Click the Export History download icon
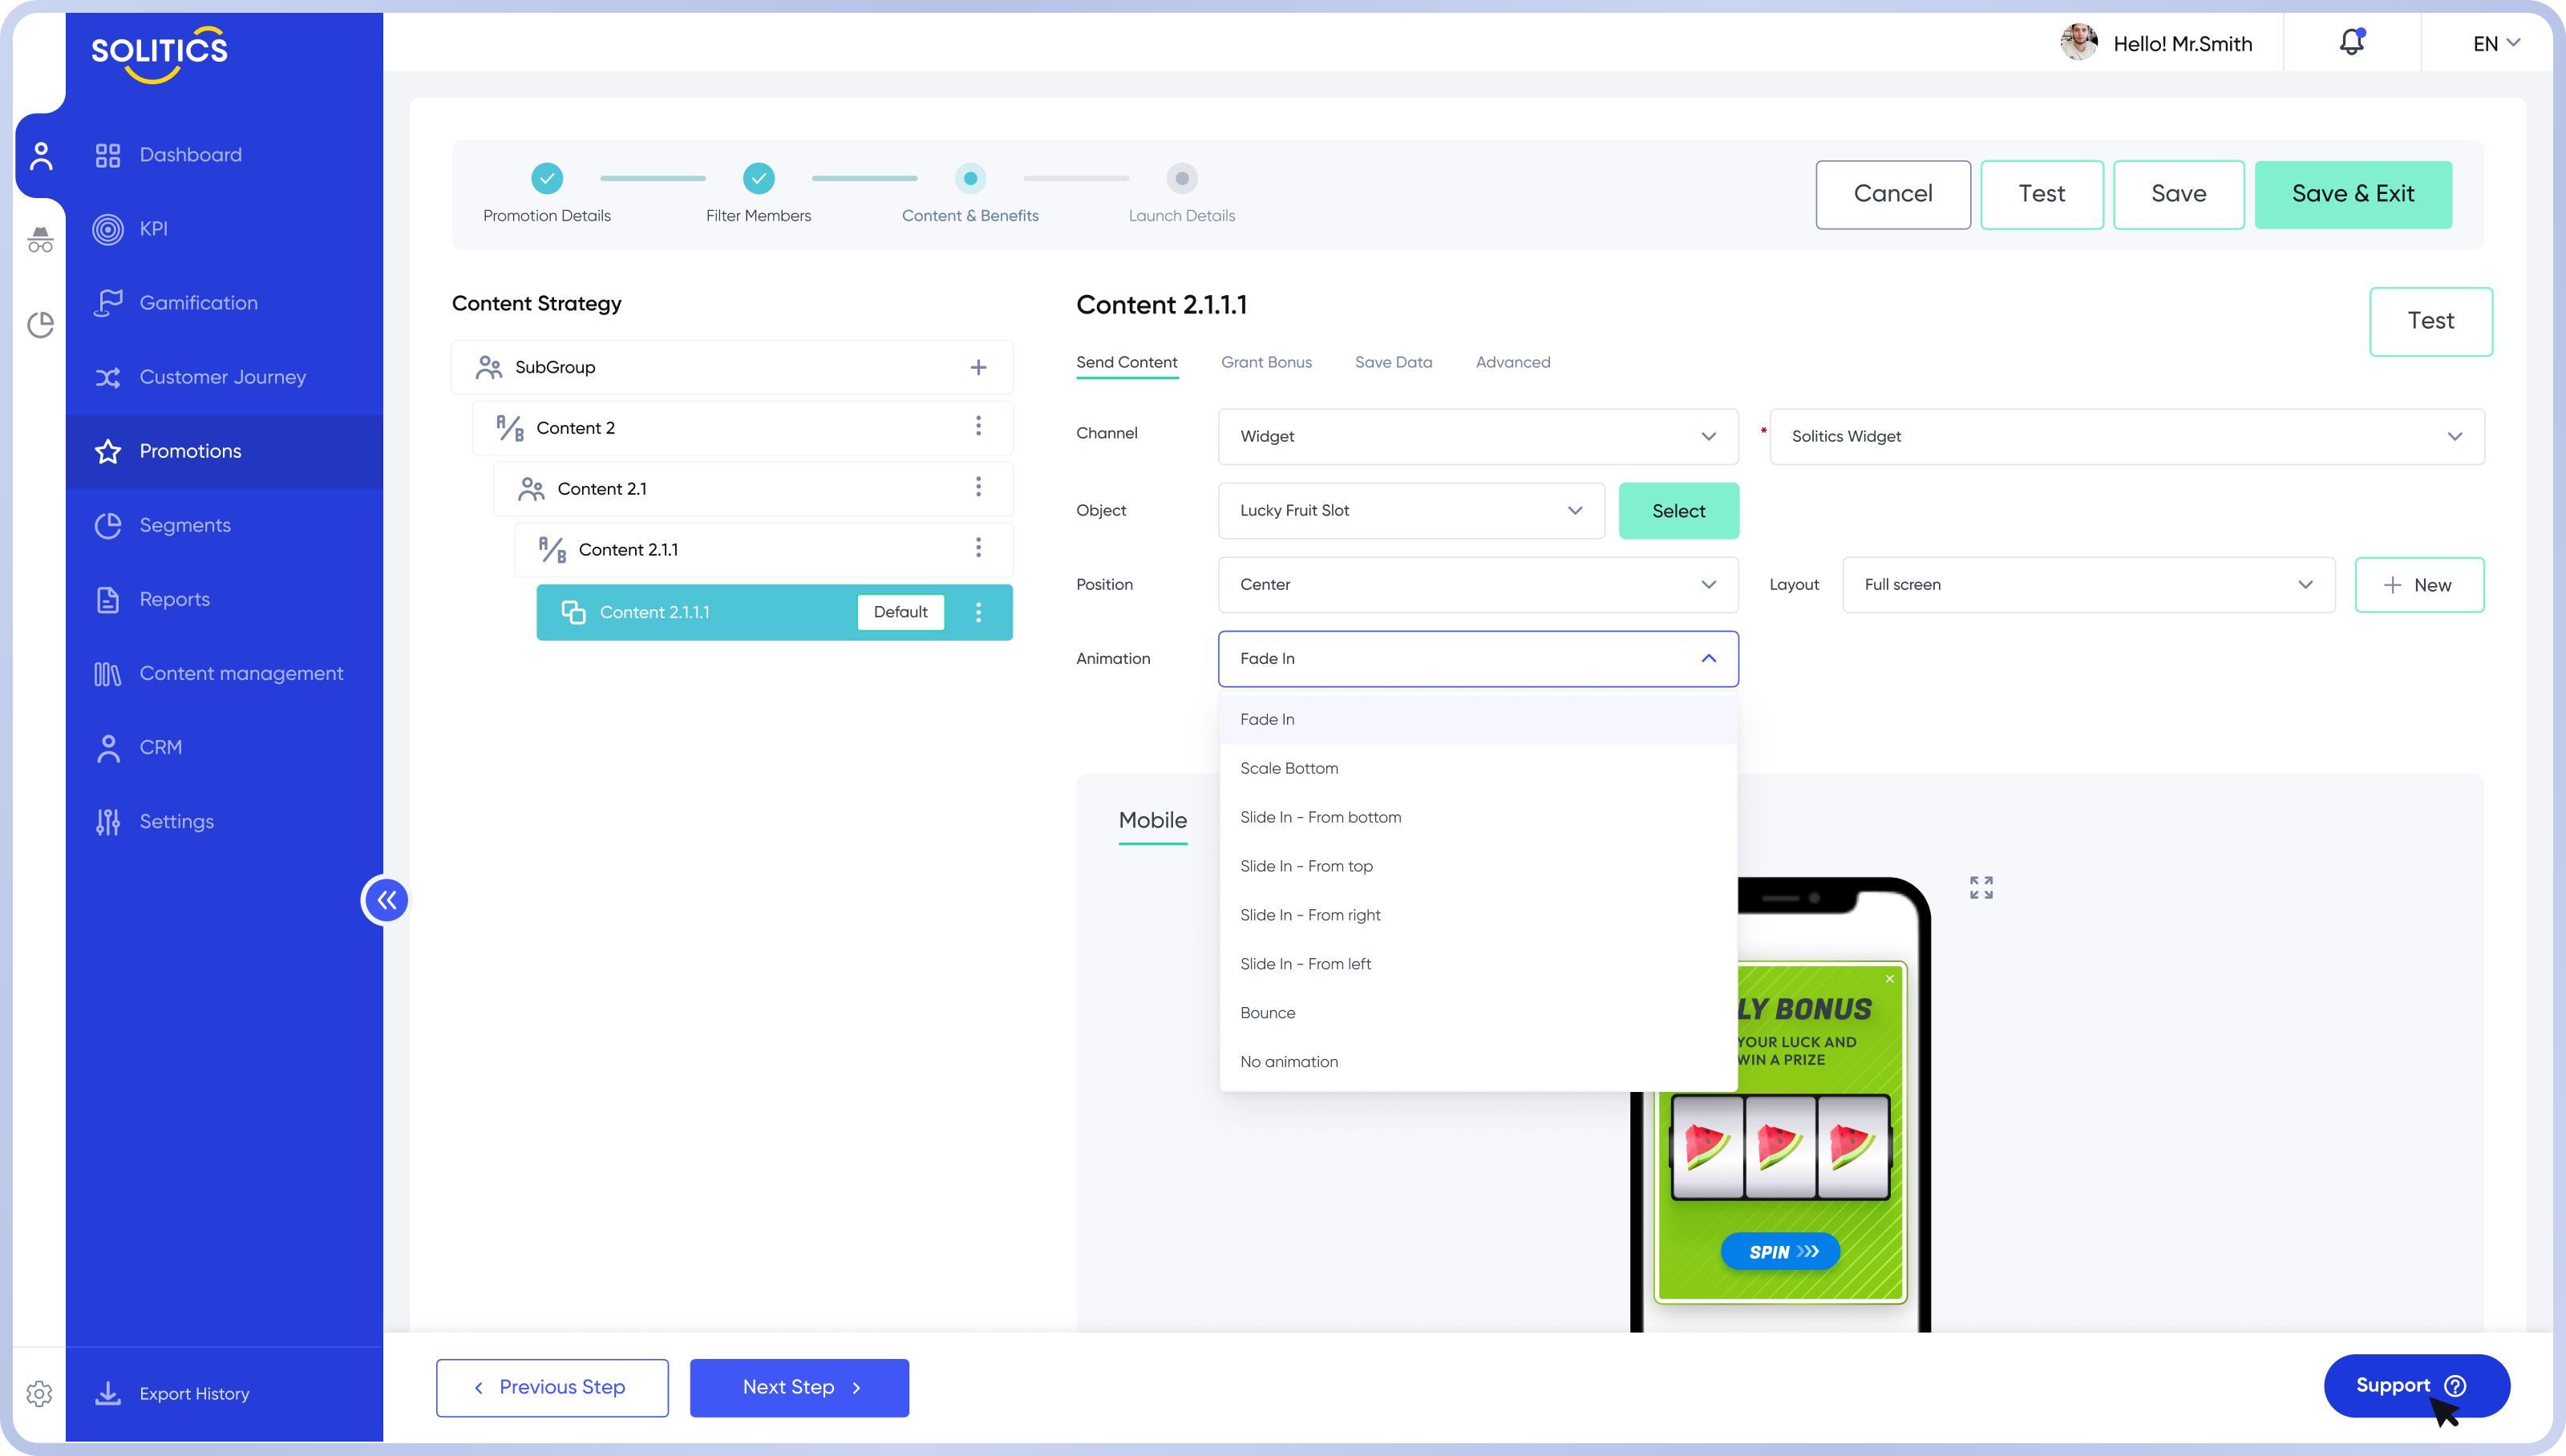Screen dimensions: 2566x1456 tap(108, 1393)
